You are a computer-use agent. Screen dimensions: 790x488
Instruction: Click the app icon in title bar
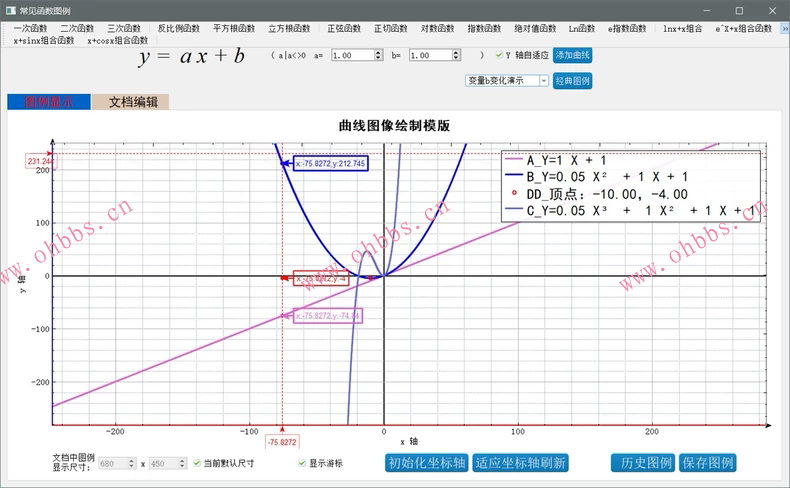10,10
